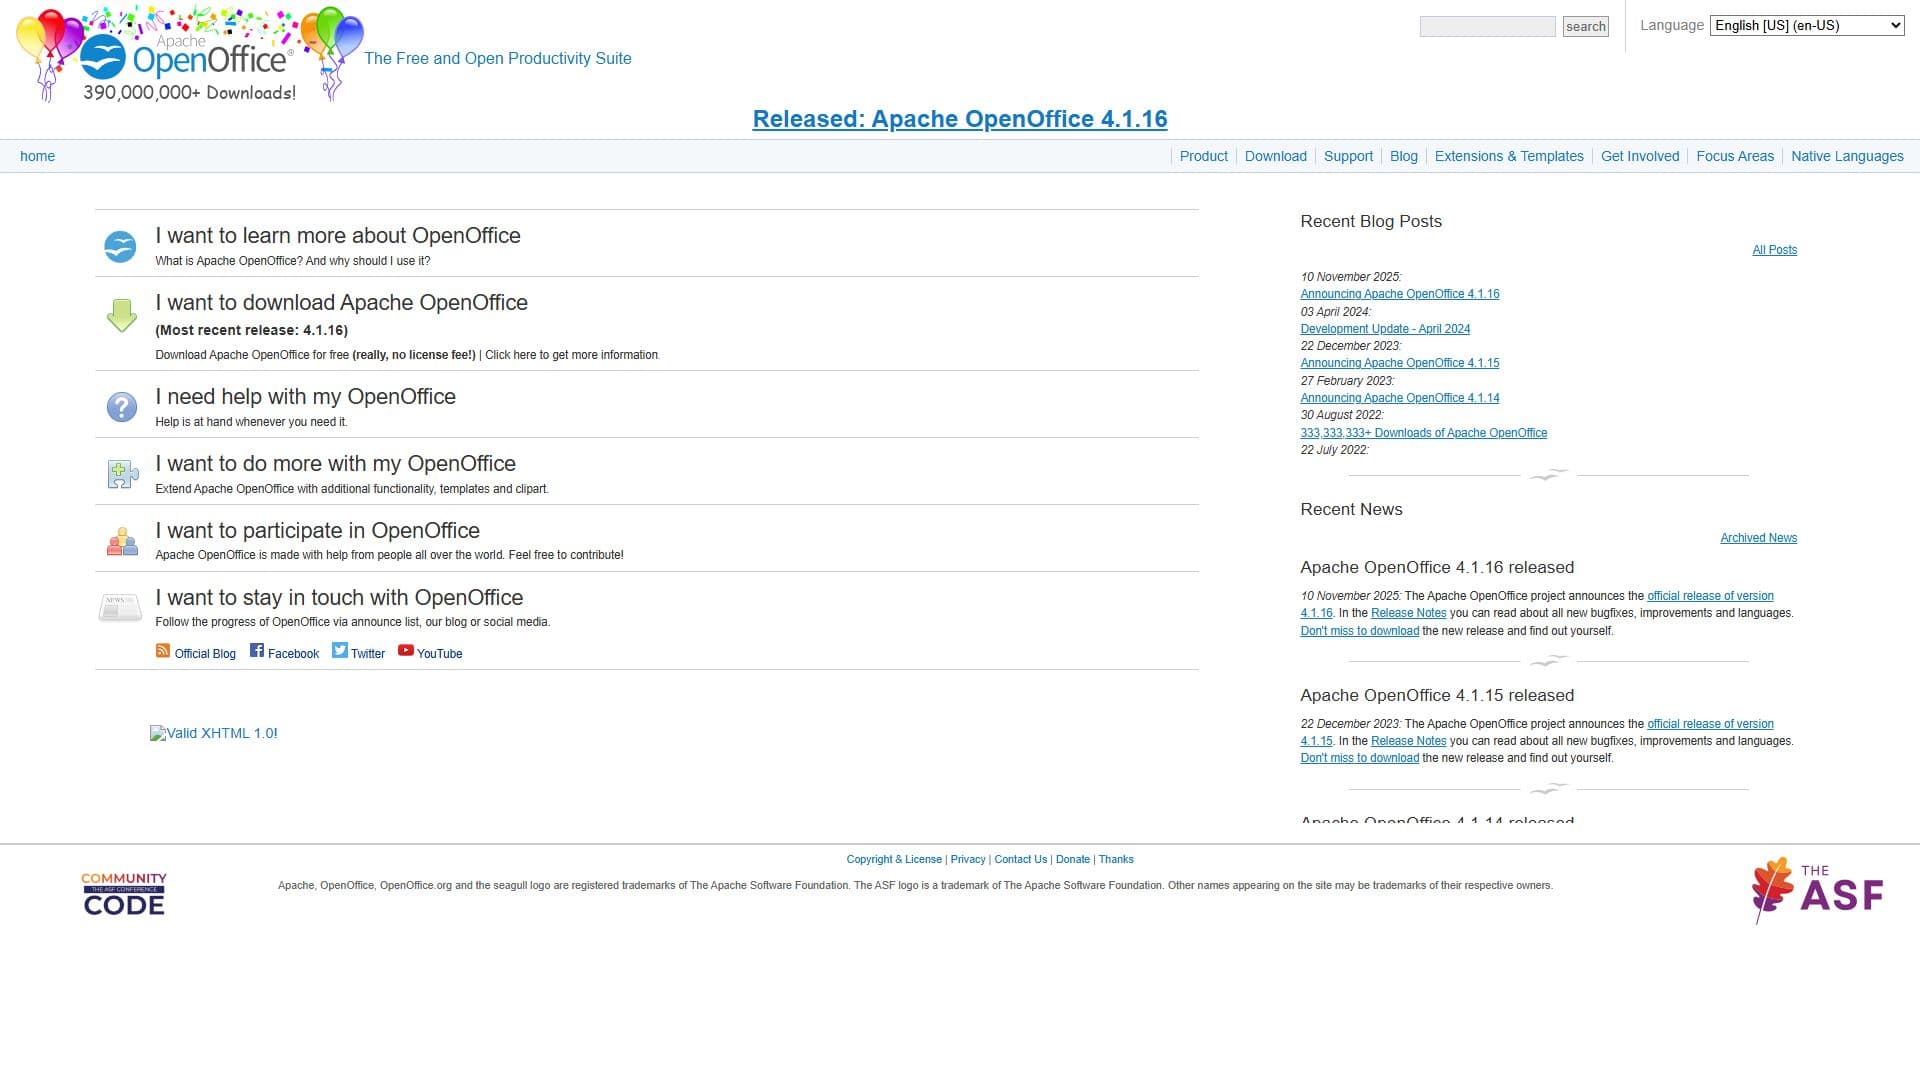1920x1080 pixels.
Task: Open Release Notes link under 4.1.15 news
Action: [1408, 741]
